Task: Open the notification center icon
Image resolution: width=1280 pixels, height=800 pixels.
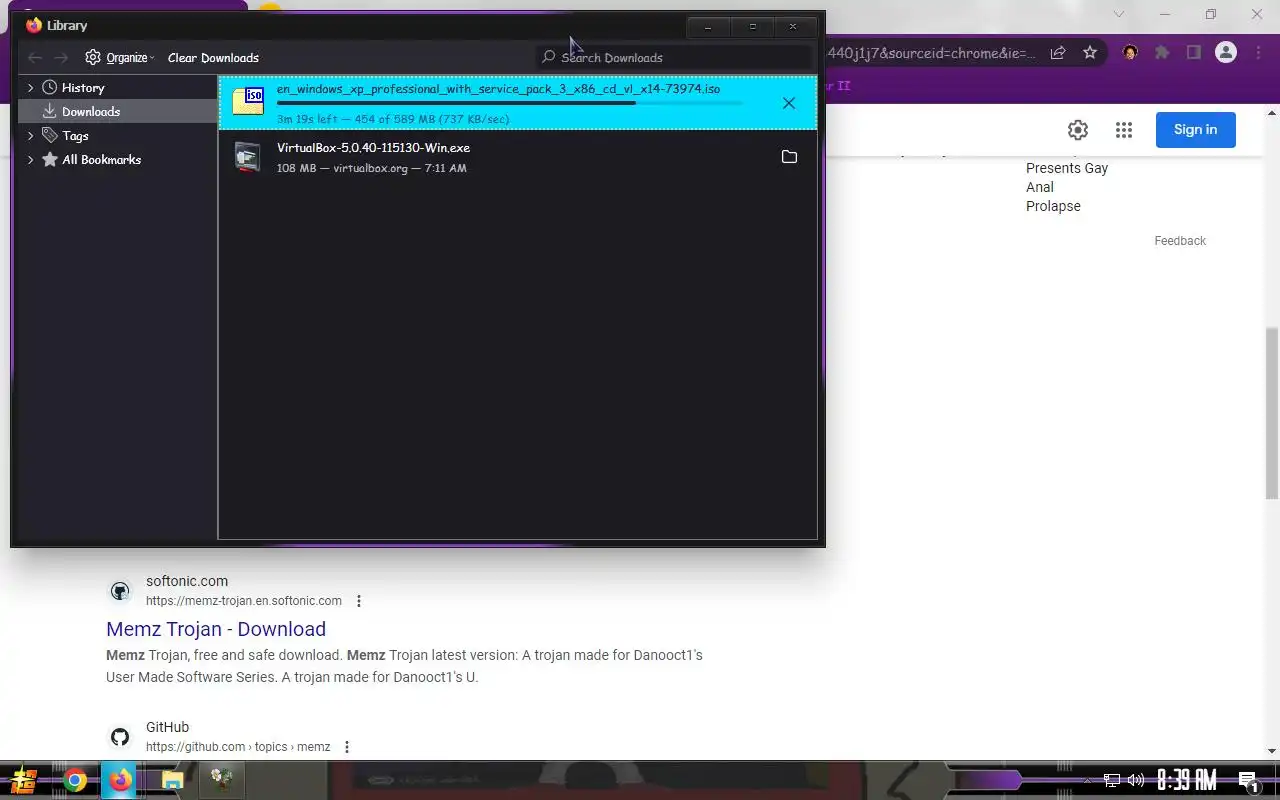Action: [1248, 781]
